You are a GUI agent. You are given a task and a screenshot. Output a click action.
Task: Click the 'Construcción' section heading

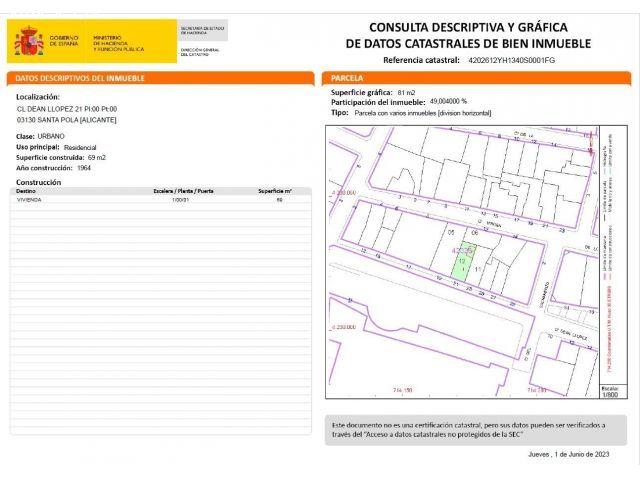click(x=38, y=182)
